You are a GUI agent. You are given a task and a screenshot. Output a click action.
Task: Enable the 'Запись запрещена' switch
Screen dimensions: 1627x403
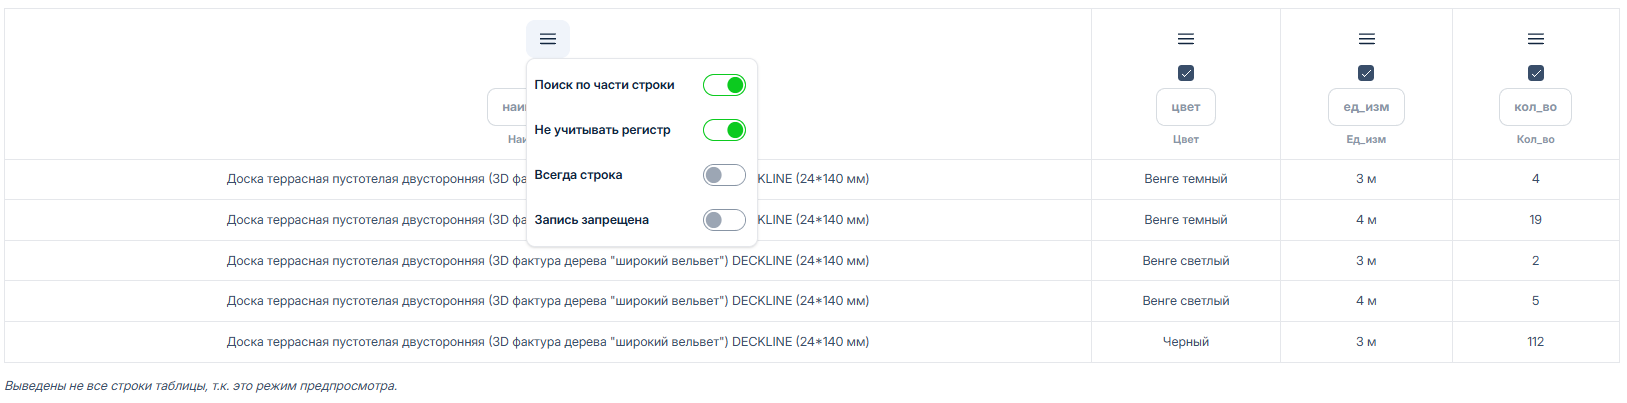point(724,220)
